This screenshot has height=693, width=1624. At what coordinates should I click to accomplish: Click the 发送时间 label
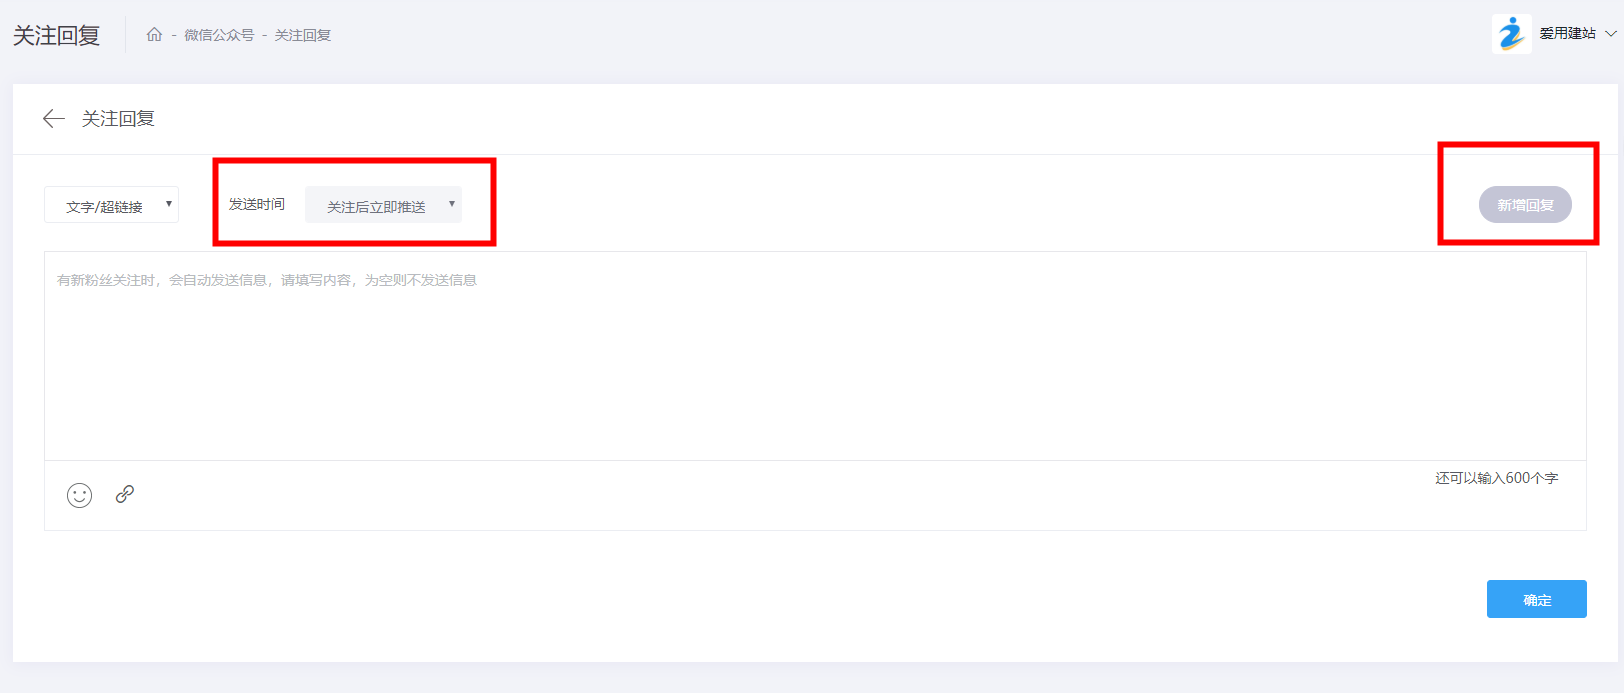(257, 204)
